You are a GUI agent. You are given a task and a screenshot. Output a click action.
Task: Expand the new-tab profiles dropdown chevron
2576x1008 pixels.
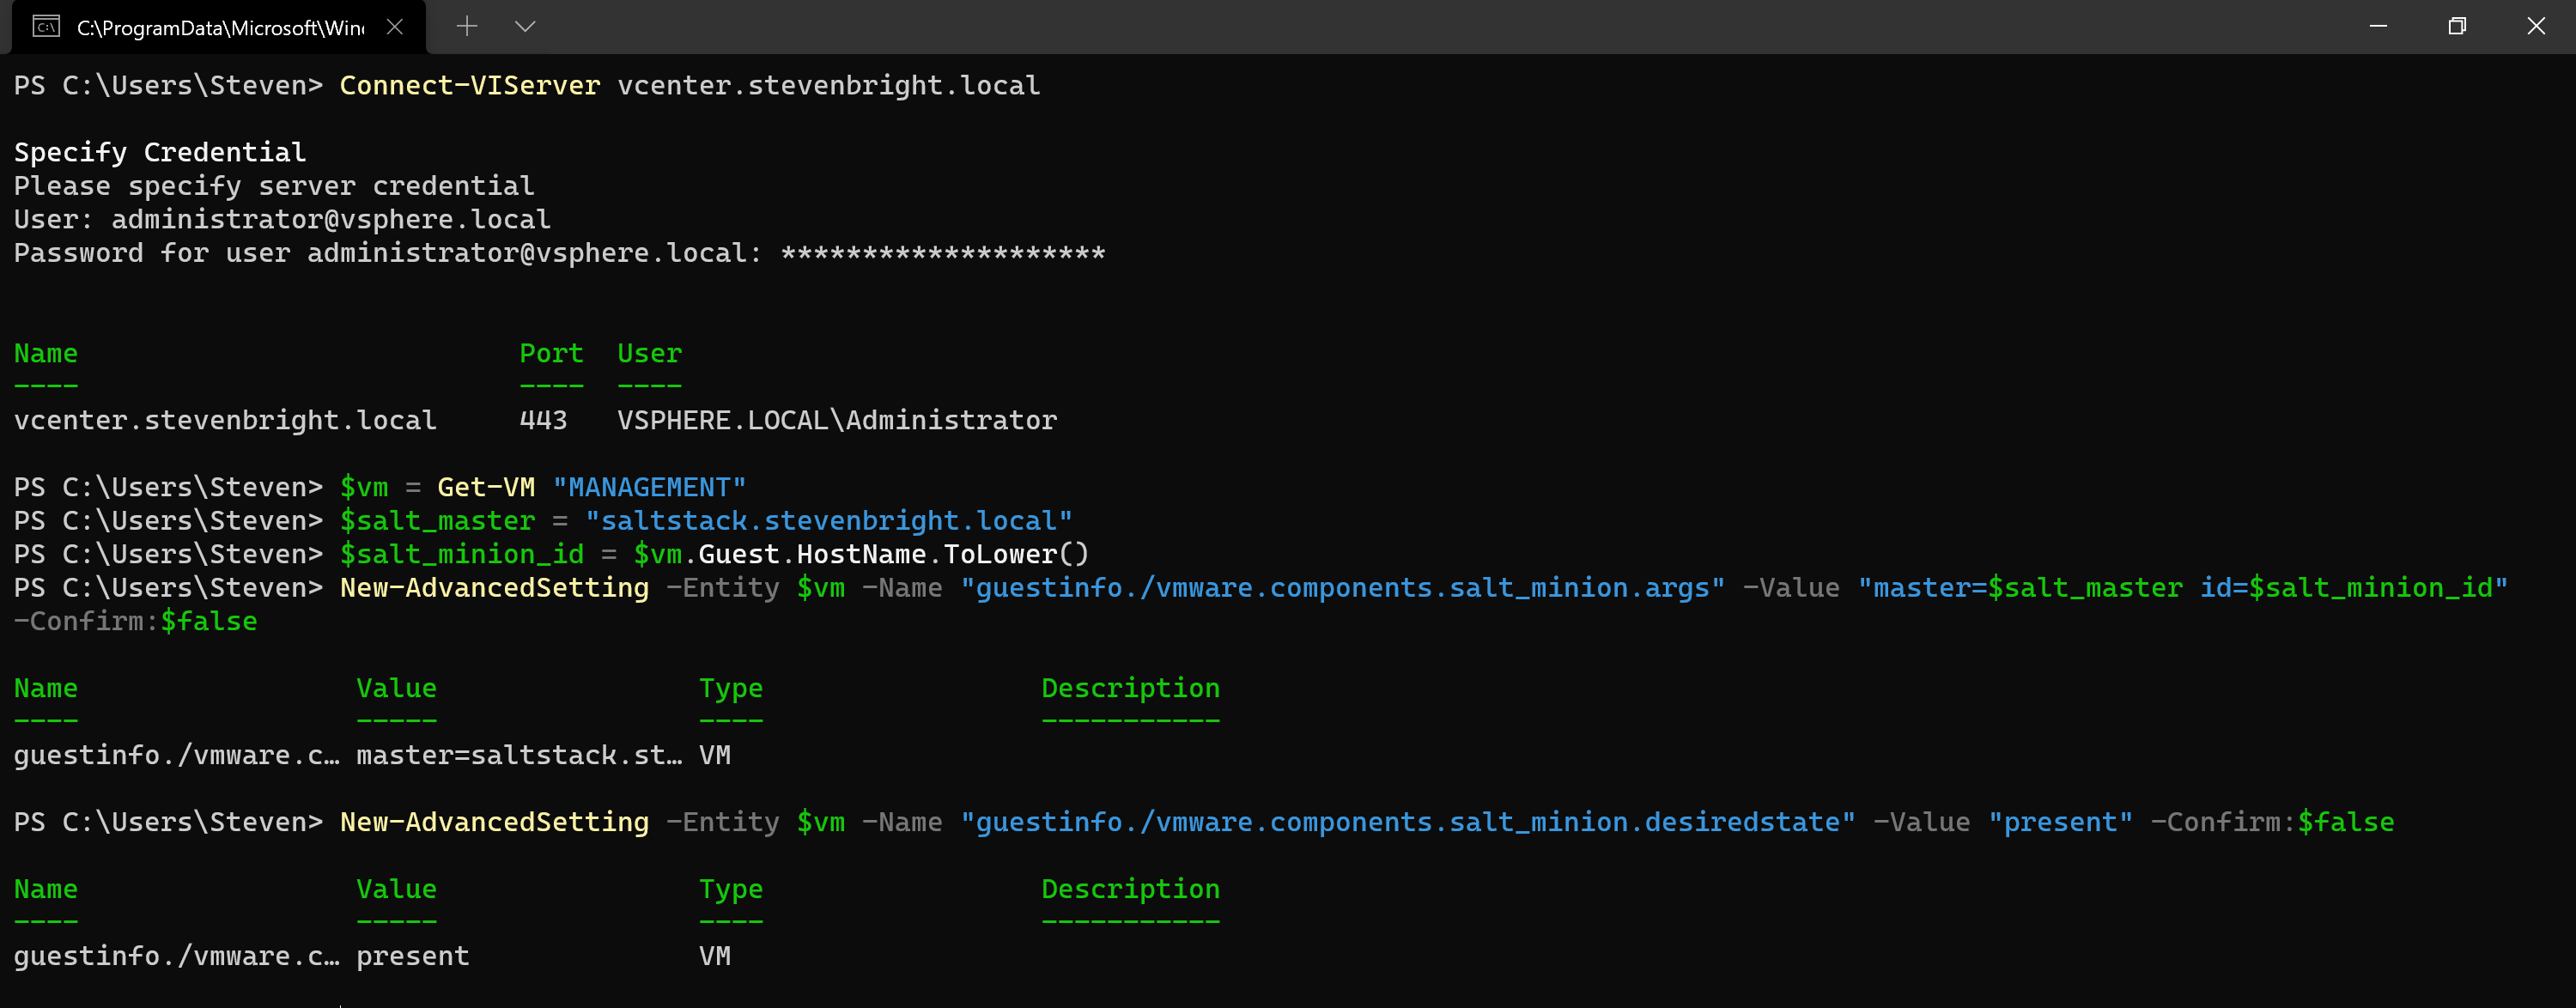coord(525,27)
